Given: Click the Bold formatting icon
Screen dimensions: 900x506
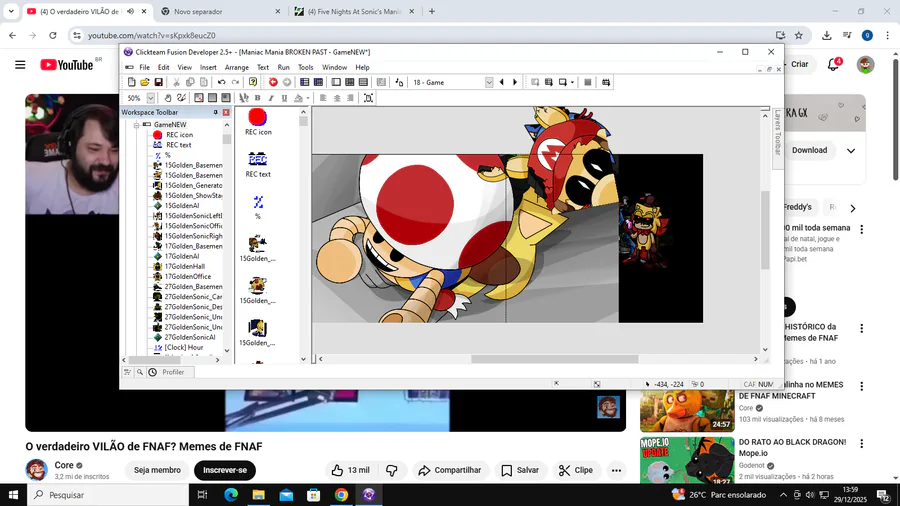Looking at the screenshot, I should 257,98.
